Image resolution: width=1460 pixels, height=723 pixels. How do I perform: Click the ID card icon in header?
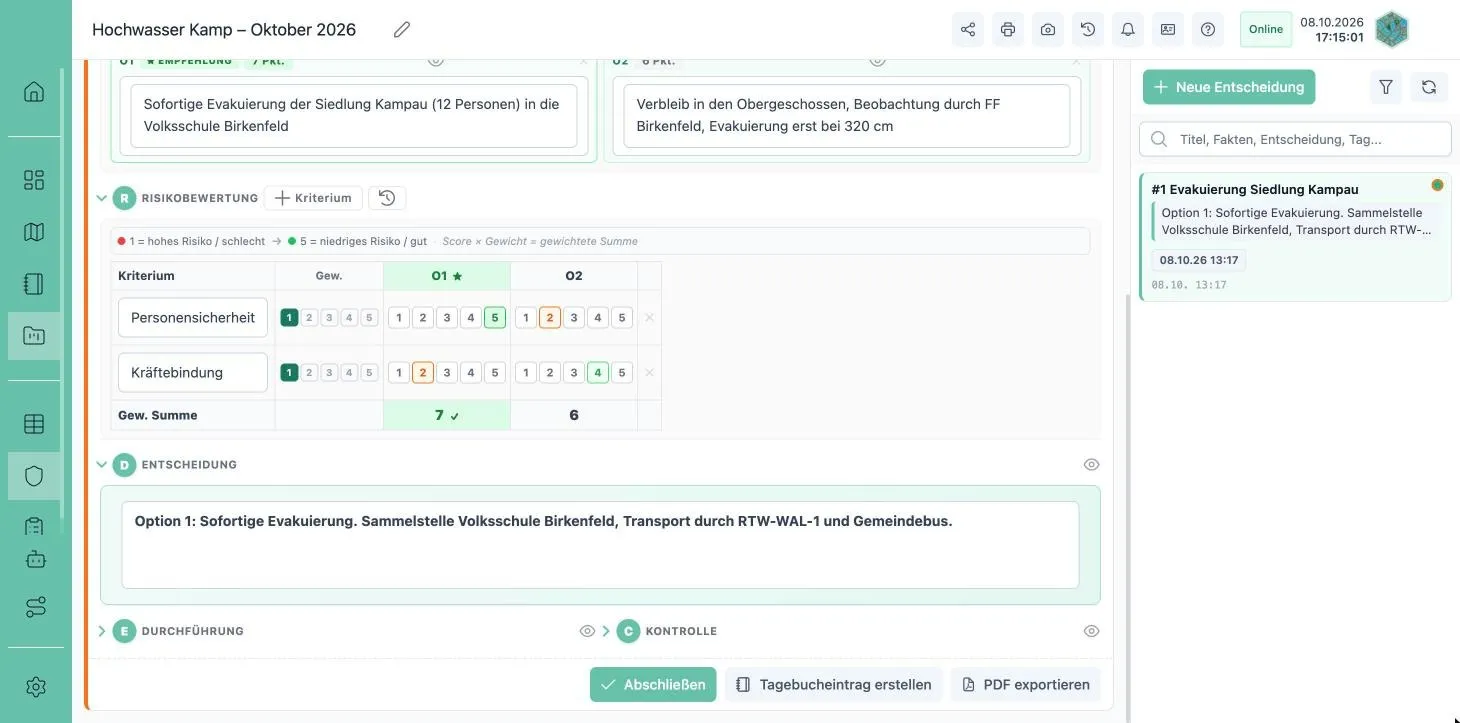1168,30
